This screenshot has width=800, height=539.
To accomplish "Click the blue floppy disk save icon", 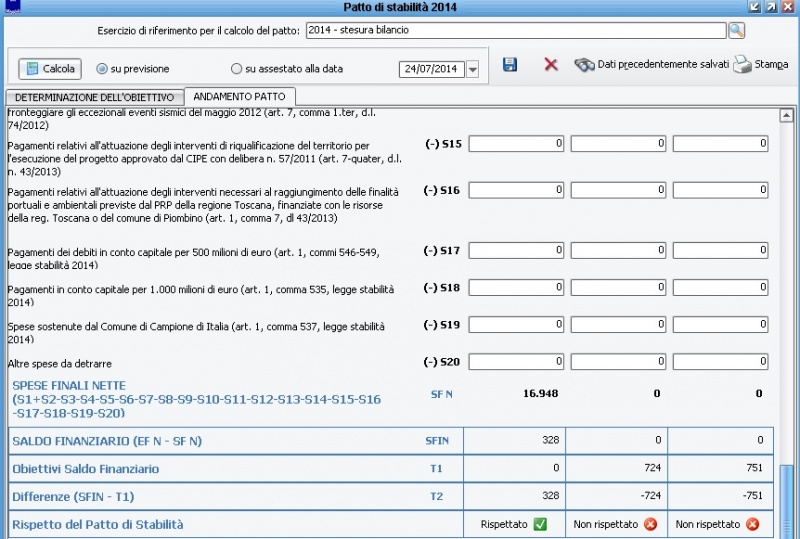I will pyautogui.click(x=510, y=65).
